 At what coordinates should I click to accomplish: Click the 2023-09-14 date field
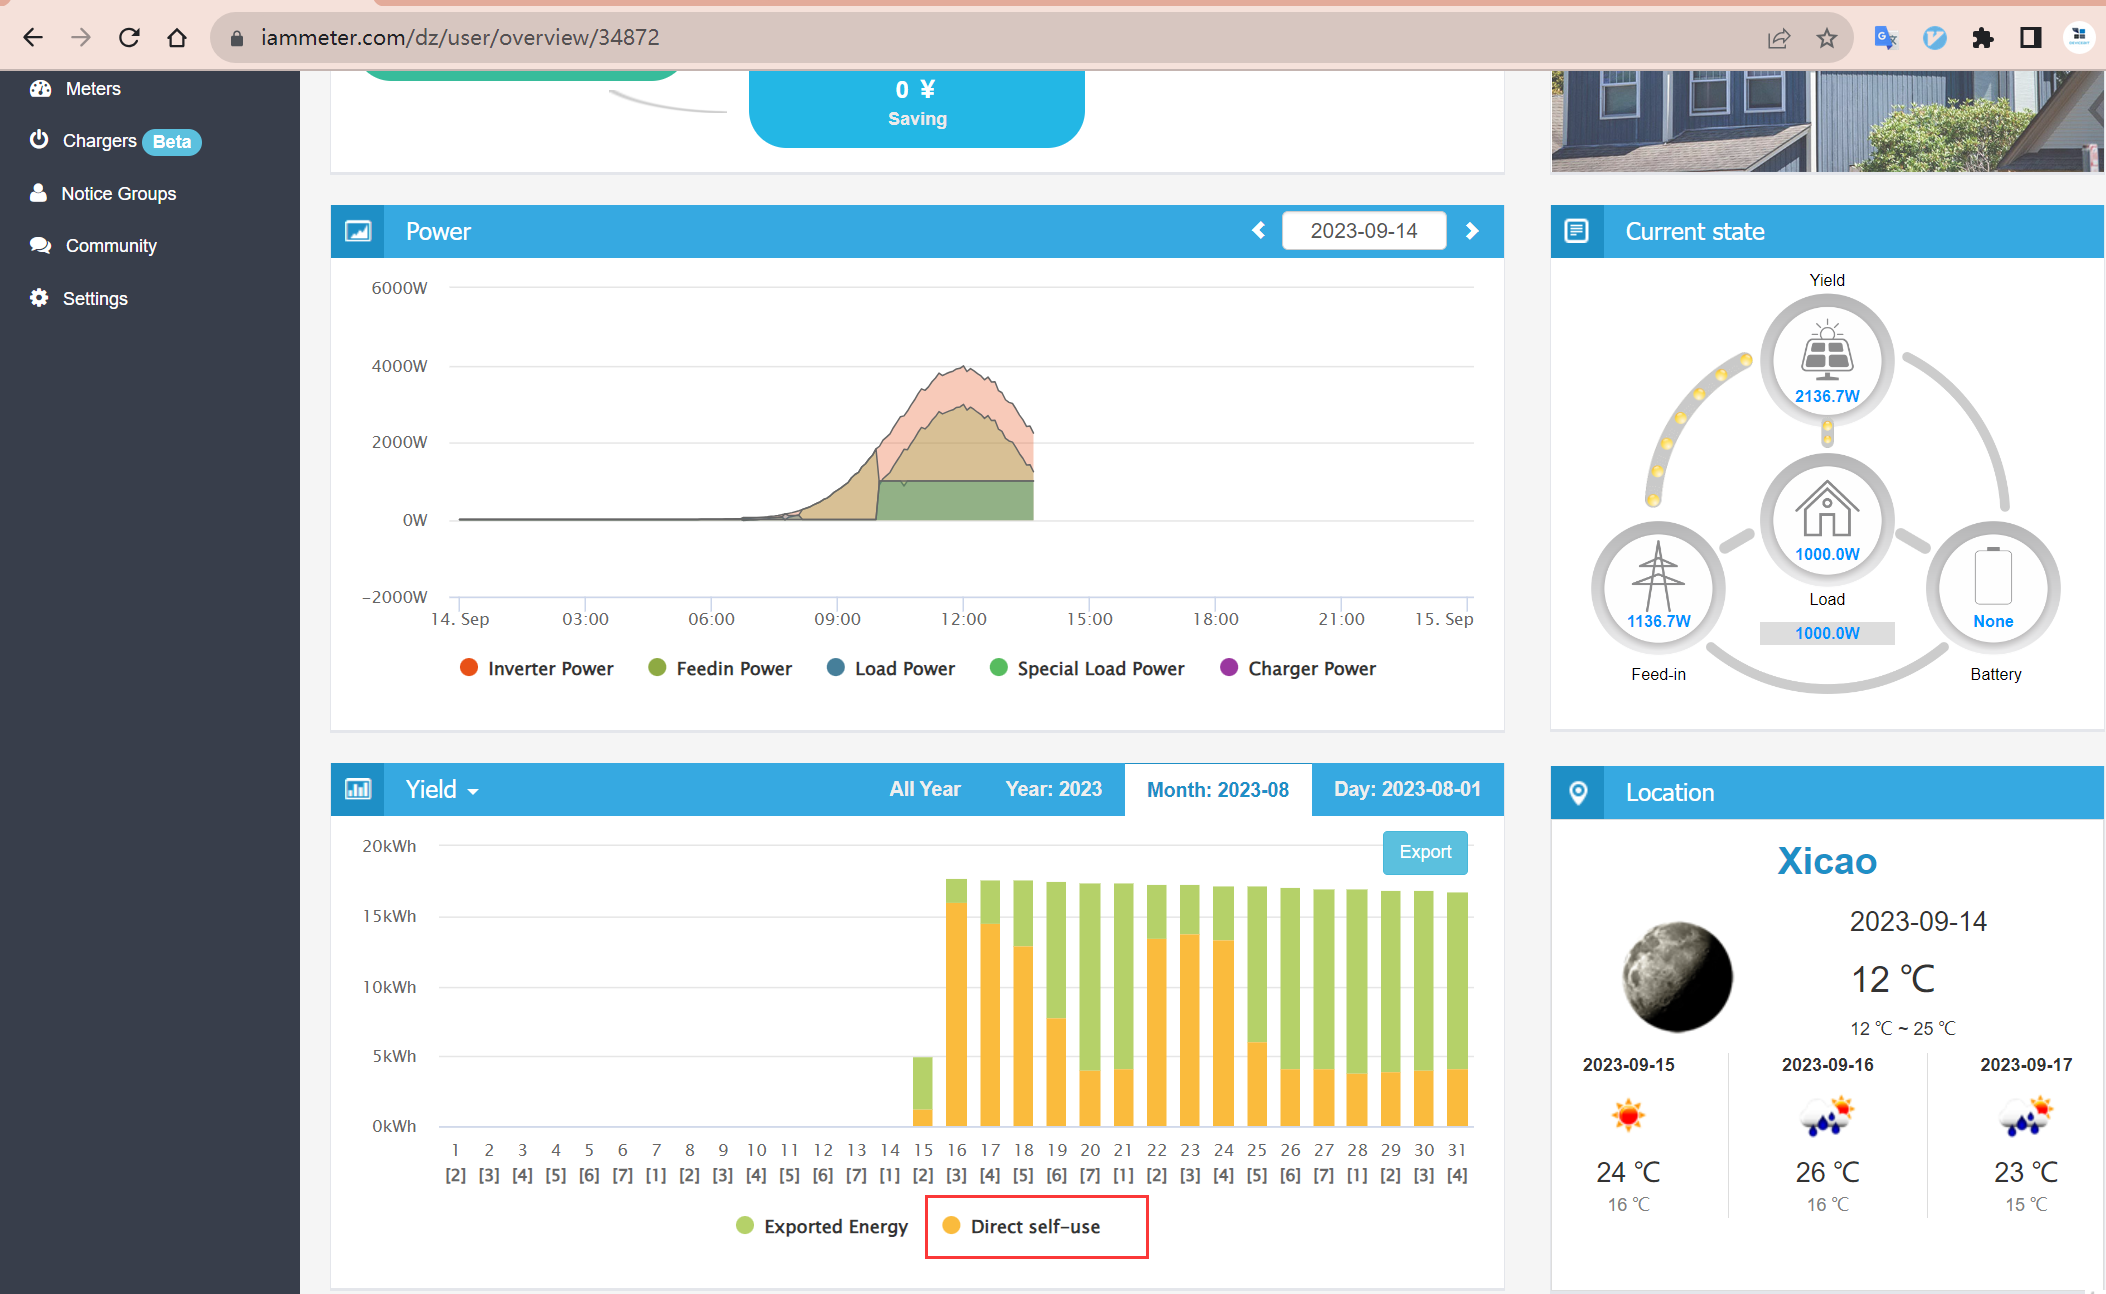(1363, 231)
